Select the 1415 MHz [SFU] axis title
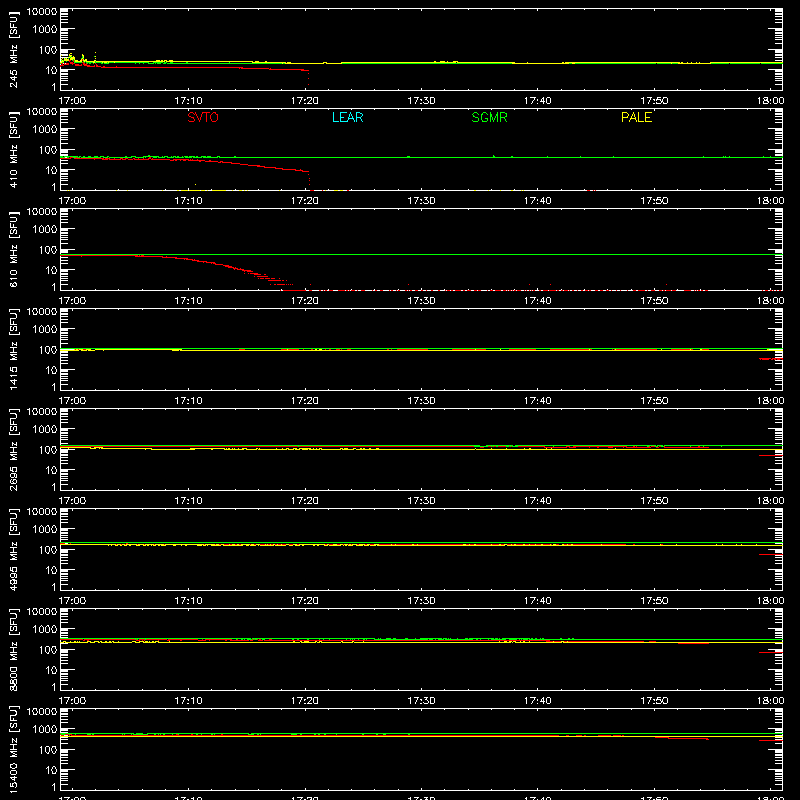The height and width of the screenshot is (800, 800). (x=14, y=349)
